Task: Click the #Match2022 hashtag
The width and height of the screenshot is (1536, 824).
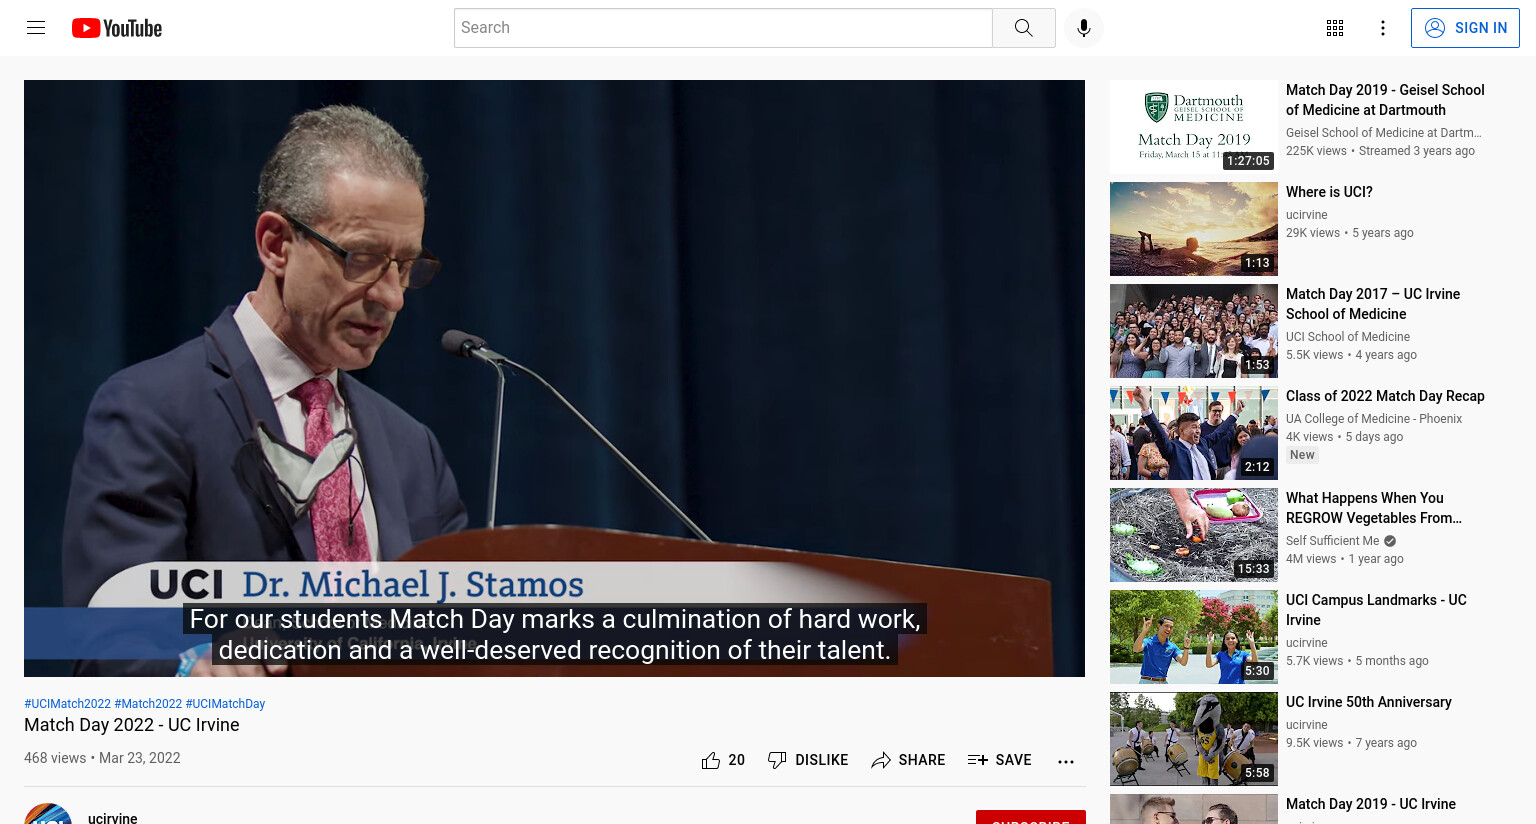Action: tap(148, 704)
